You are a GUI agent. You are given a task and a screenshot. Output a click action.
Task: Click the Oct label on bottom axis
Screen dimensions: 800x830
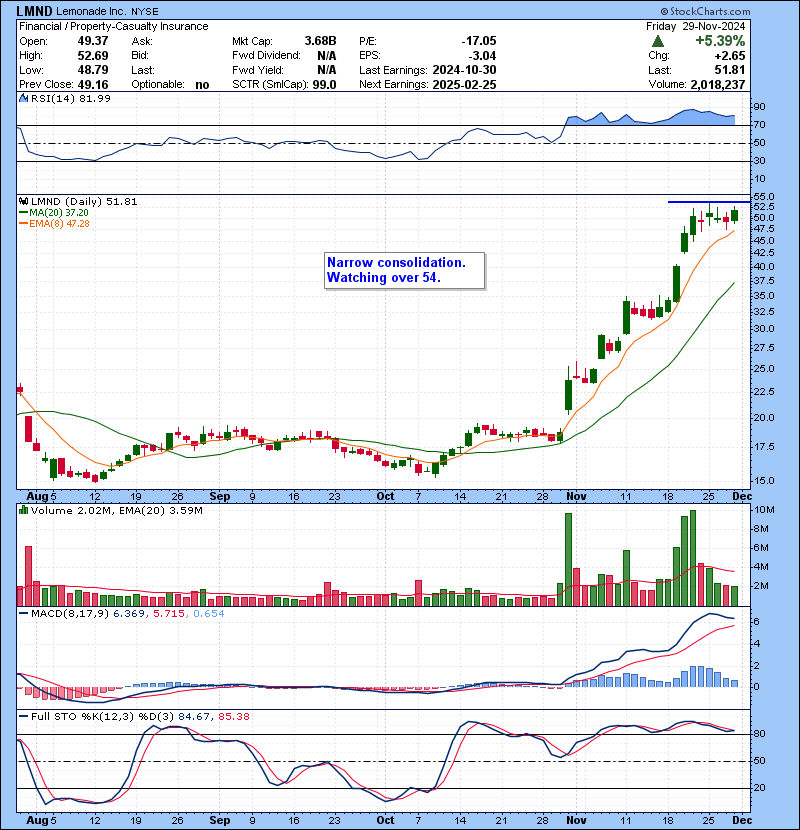(385, 820)
